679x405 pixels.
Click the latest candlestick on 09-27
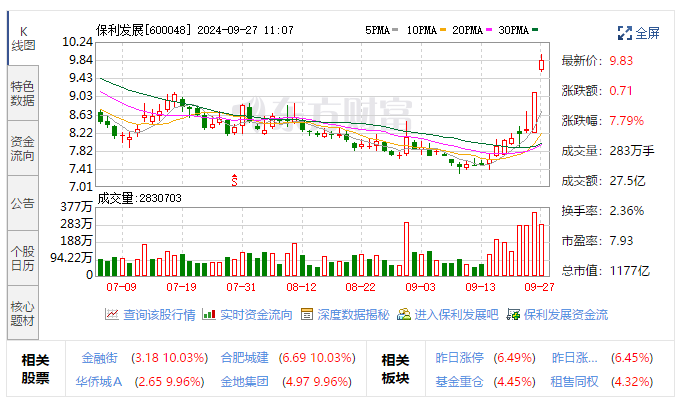(x=541, y=64)
